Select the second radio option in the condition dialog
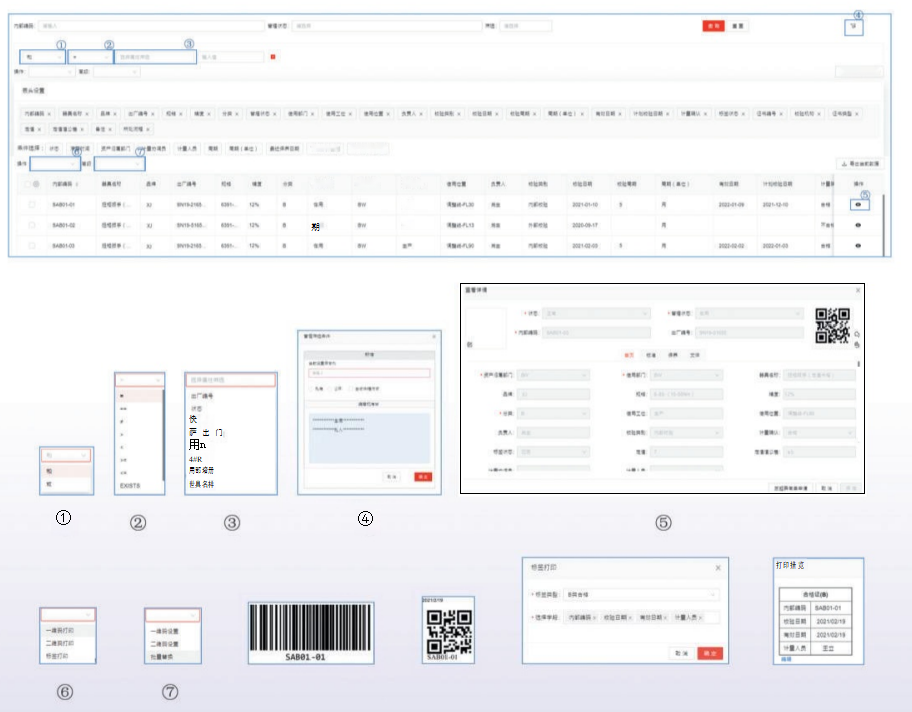 click(x=330, y=389)
